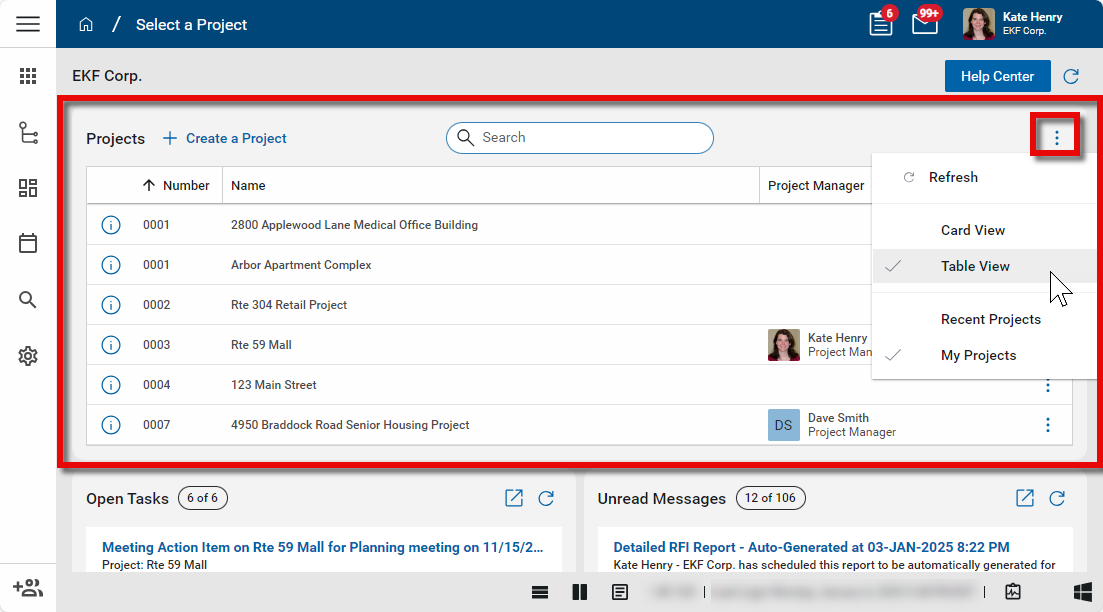The height and width of the screenshot is (612, 1103).
Task: Open the Projects panel three-dot menu
Action: click(x=1056, y=138)
